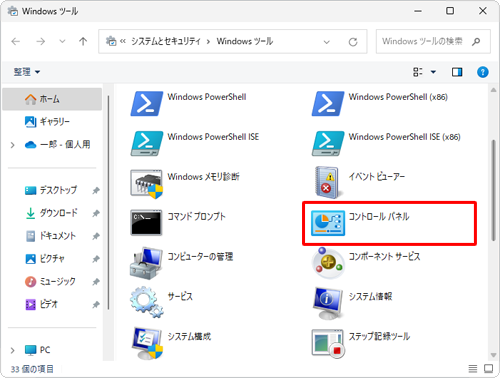Open the Windows メモリ診断 icon
The width and height of the screenshot is (500, 378).
click(147, 184)
